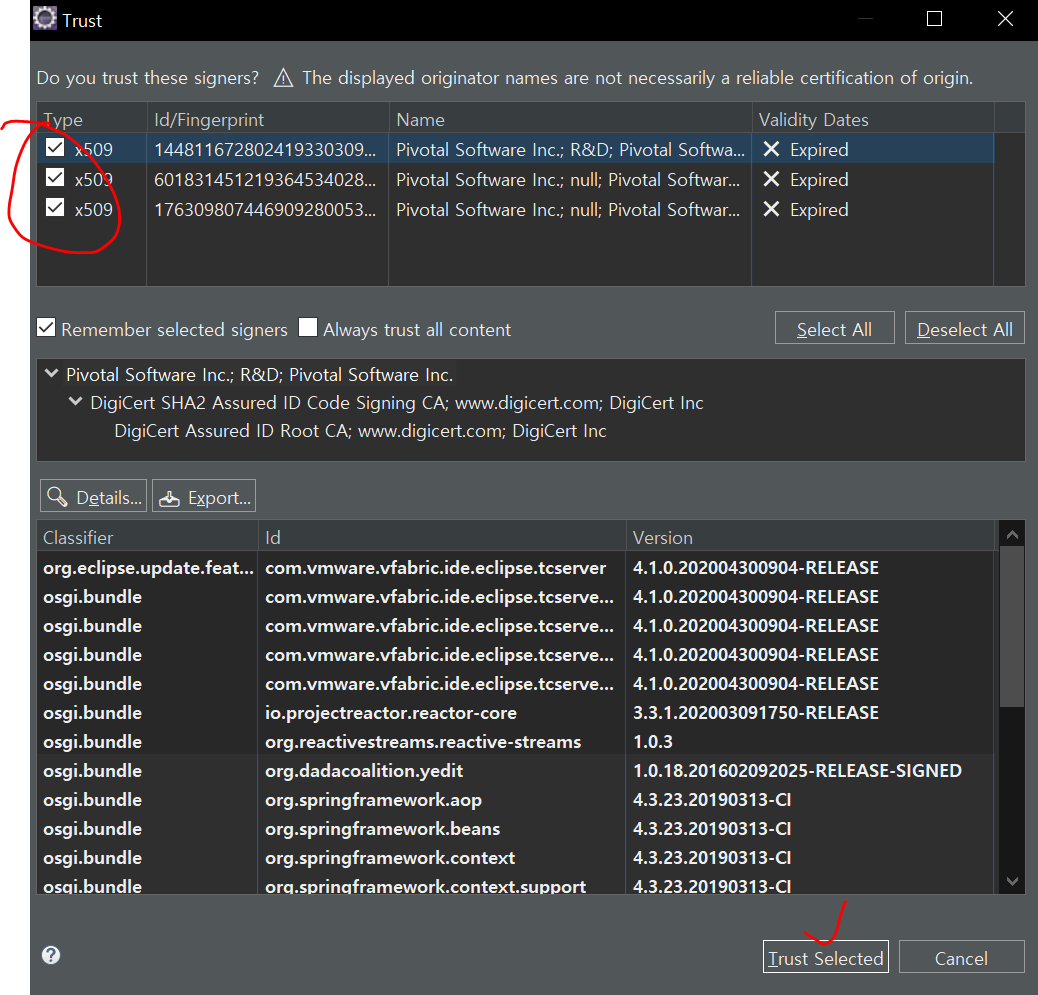Click fingerprint 17630980744690928005 3...

coord(265,209)
